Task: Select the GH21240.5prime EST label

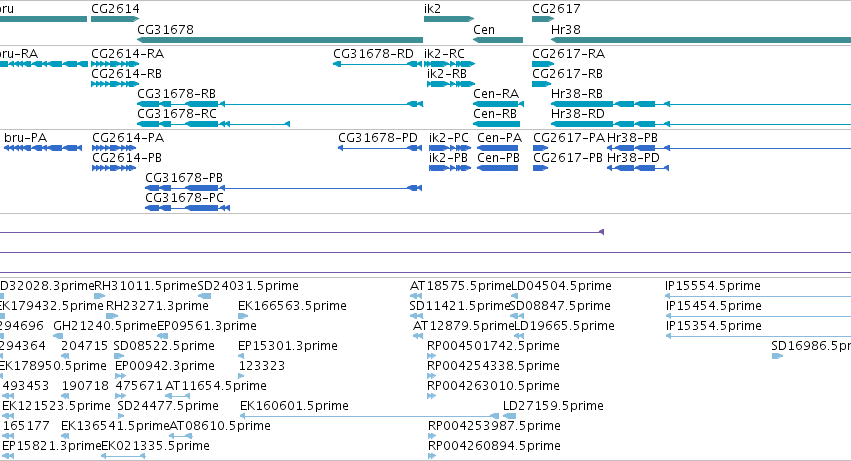Action: [105, 326]
